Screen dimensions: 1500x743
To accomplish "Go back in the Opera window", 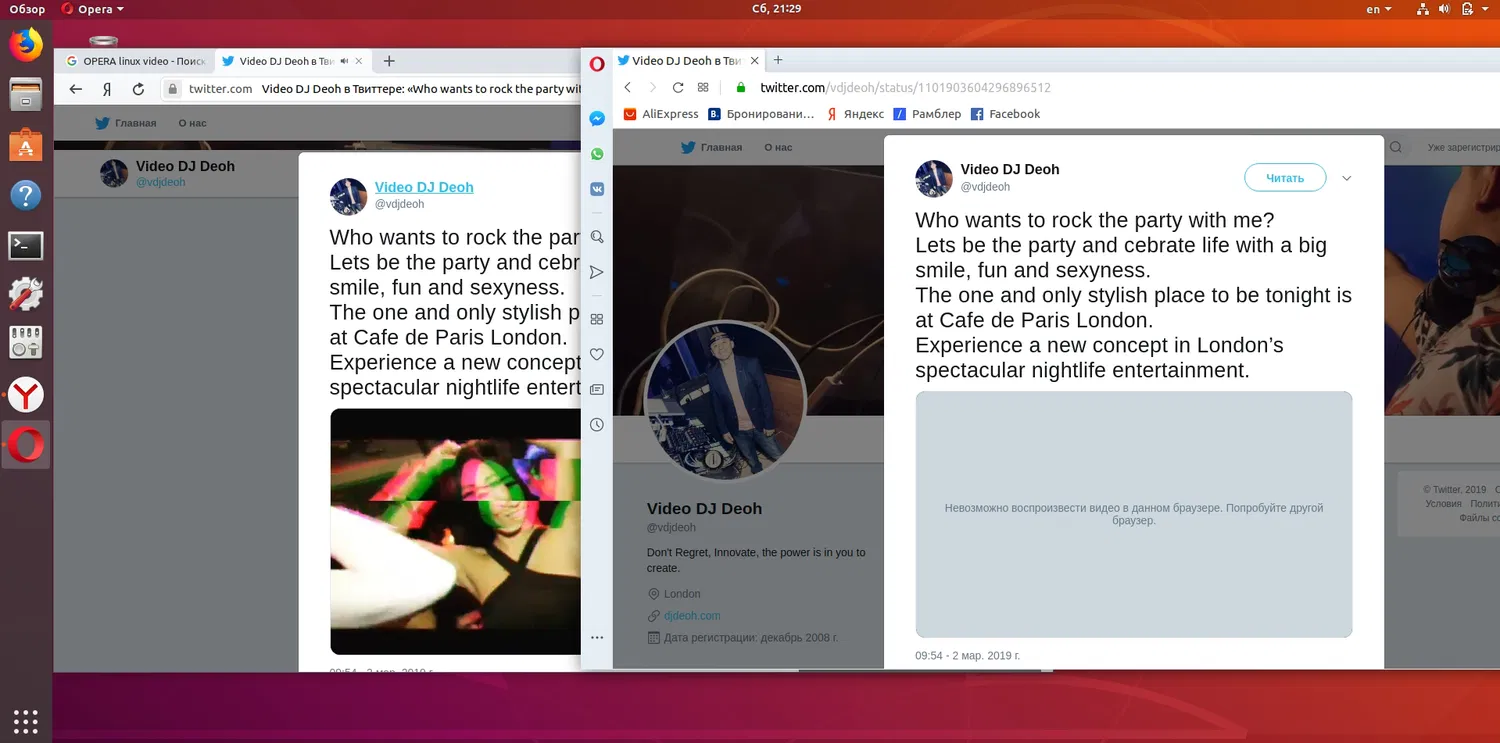I will (x=628, y=88).
